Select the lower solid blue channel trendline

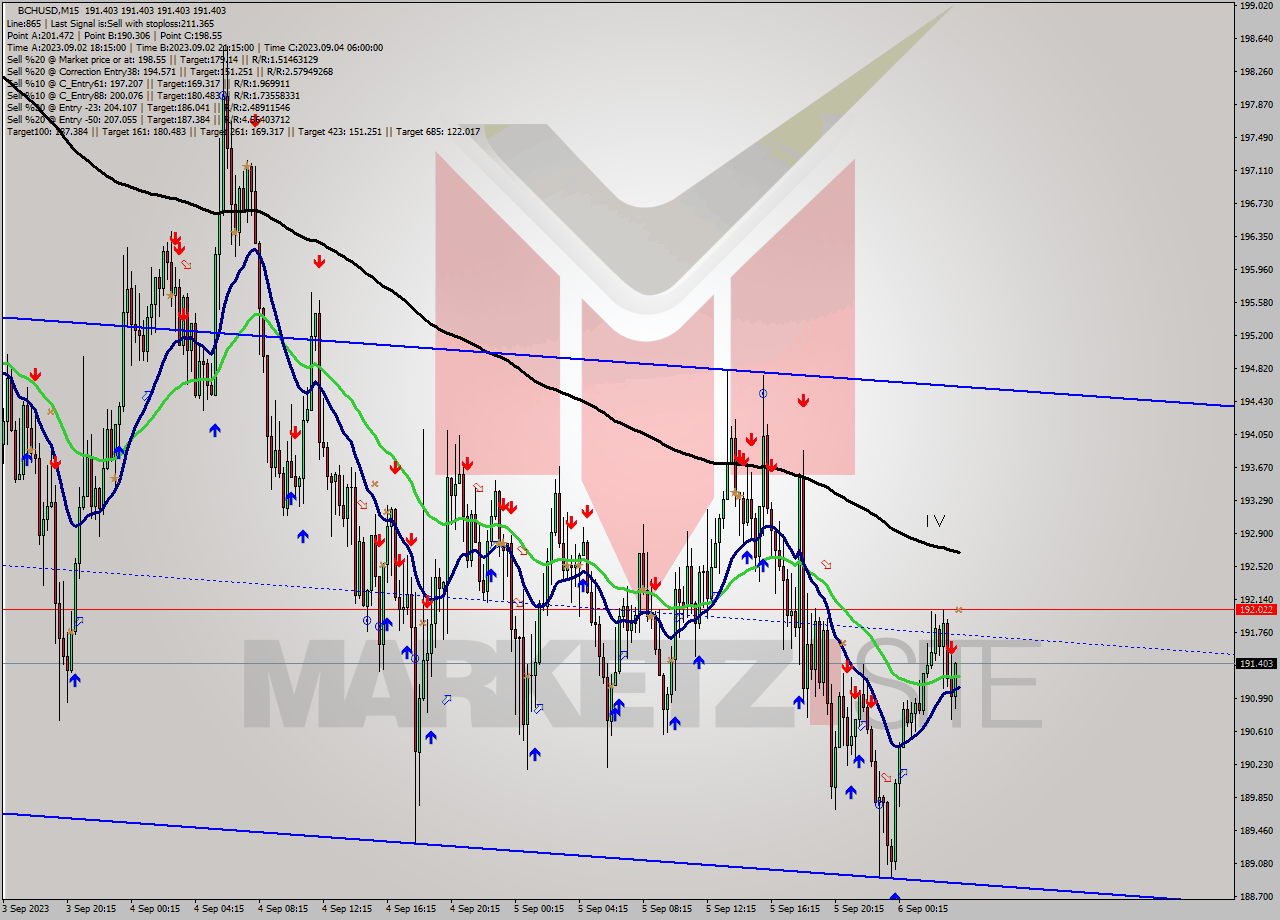tap(590, 857)
